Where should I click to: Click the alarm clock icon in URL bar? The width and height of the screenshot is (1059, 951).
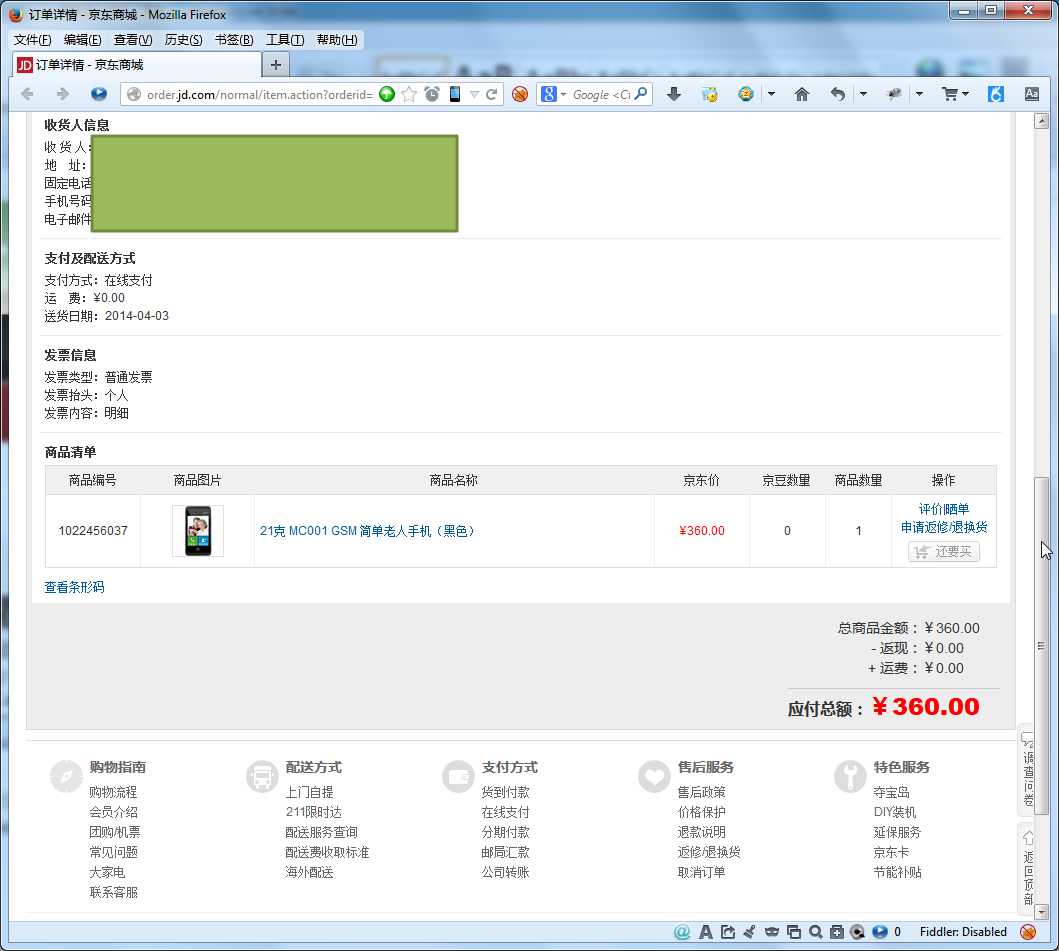click(x=432, y=94)
